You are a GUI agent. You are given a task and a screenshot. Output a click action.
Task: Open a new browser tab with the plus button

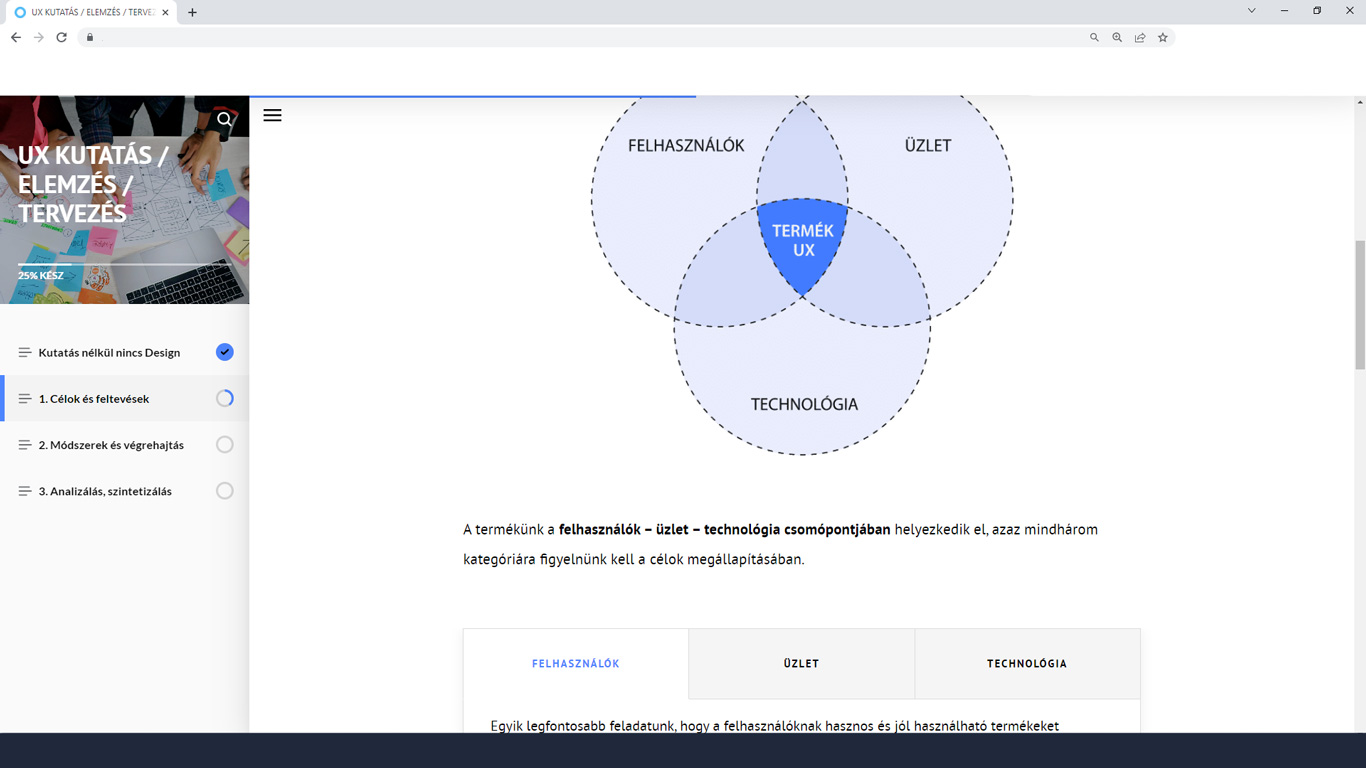(x=192, y=10)
